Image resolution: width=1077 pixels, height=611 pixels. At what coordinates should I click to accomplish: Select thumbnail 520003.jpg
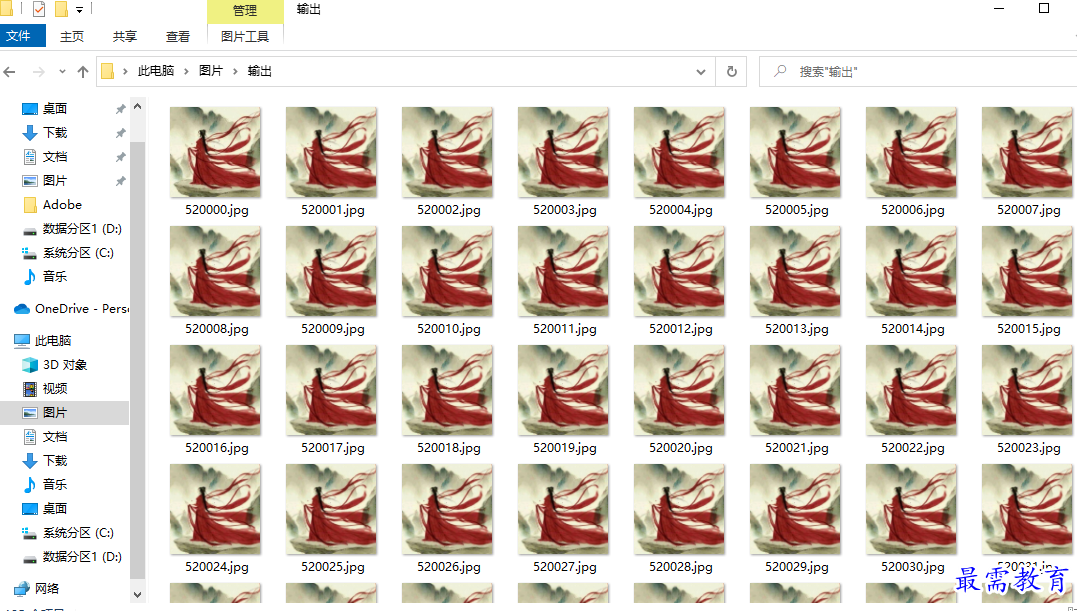pyautogui.click(x=563, y=152)
